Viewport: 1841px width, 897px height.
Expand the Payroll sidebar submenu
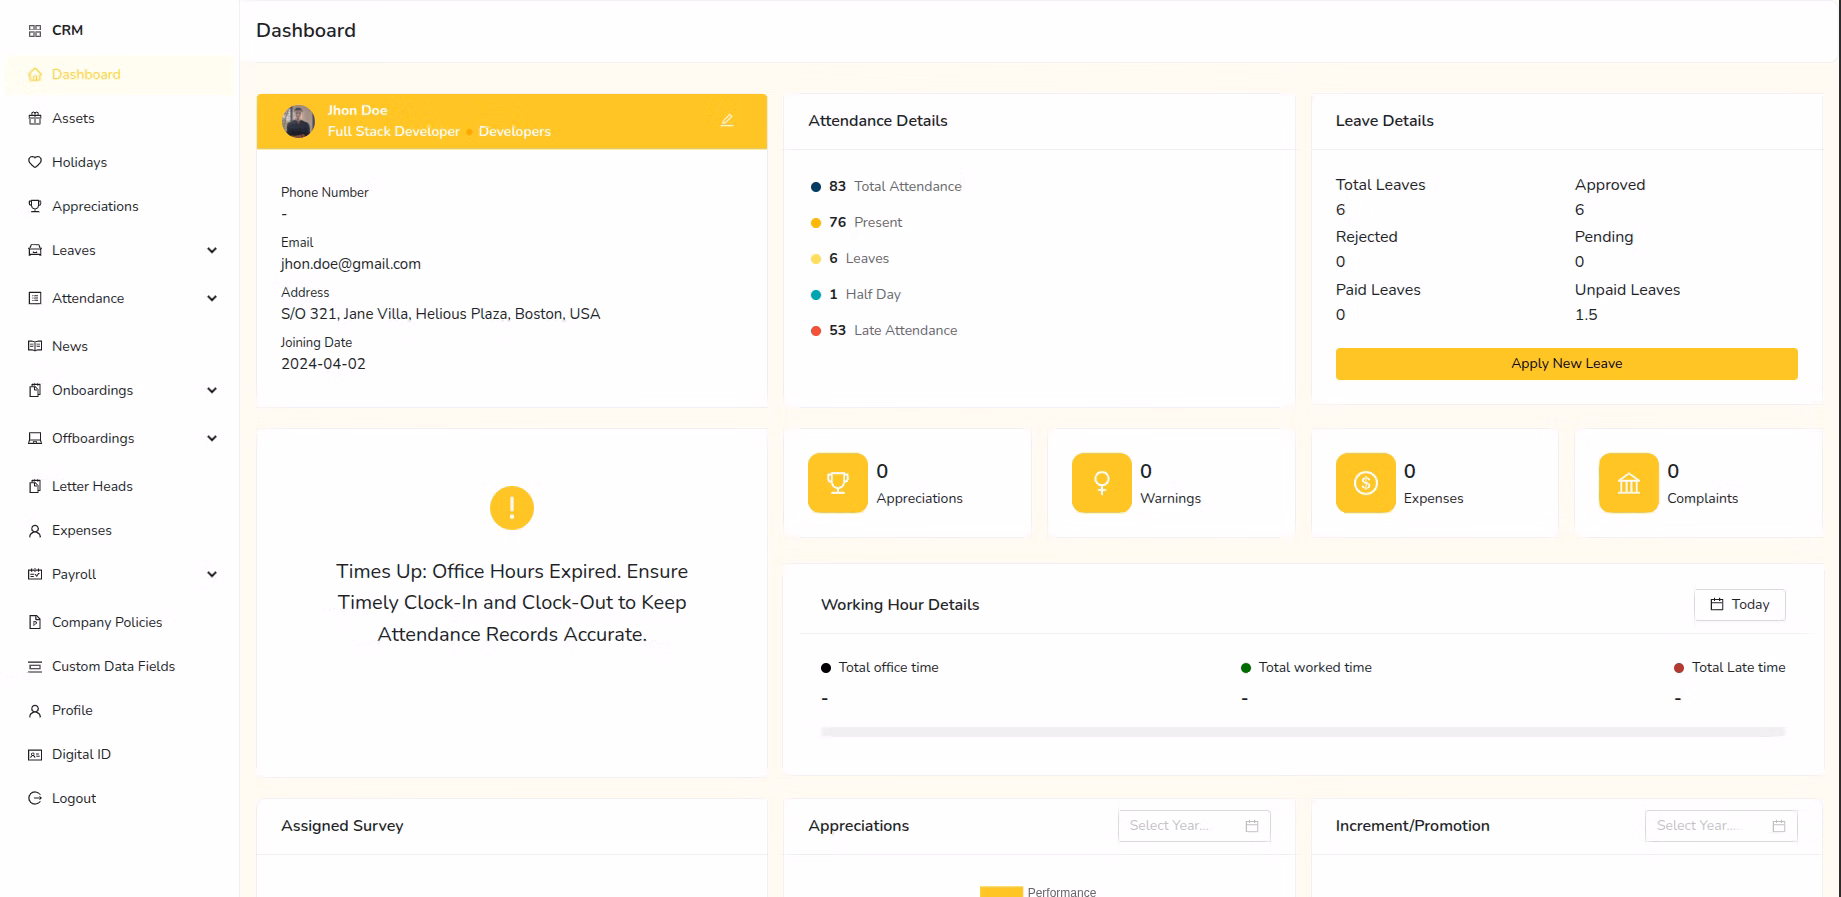point(212,575)
